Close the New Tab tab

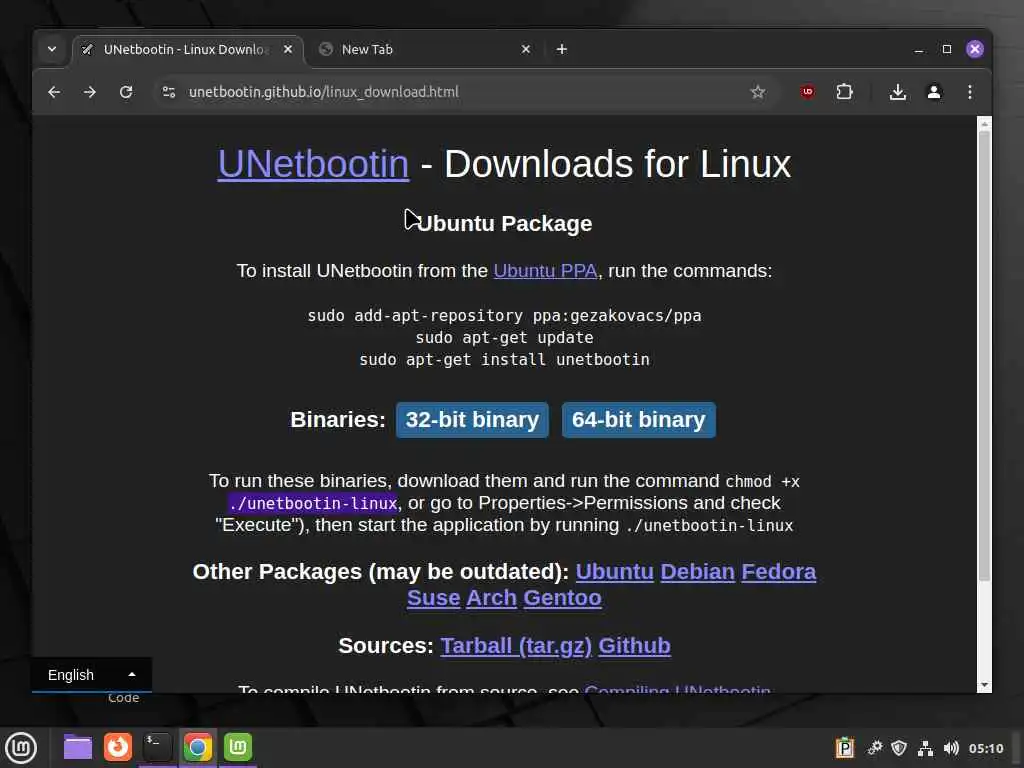[x=526, y=49]
